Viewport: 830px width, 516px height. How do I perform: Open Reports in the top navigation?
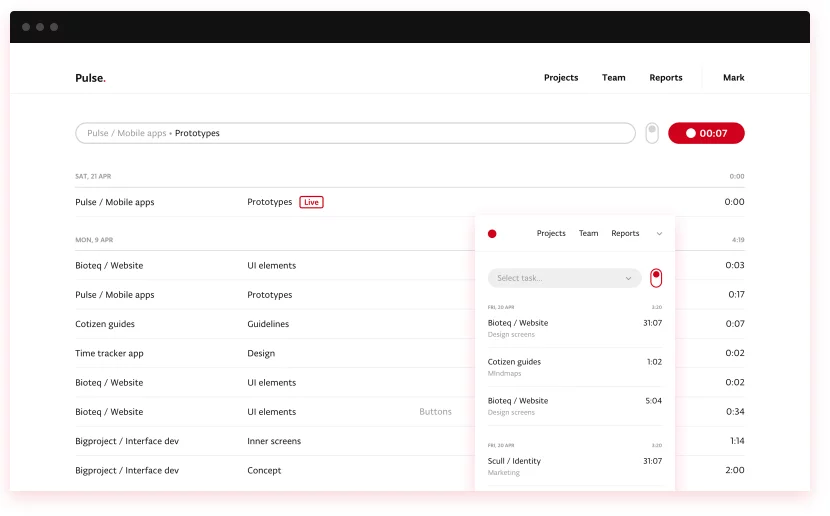(x=665, y=78)
